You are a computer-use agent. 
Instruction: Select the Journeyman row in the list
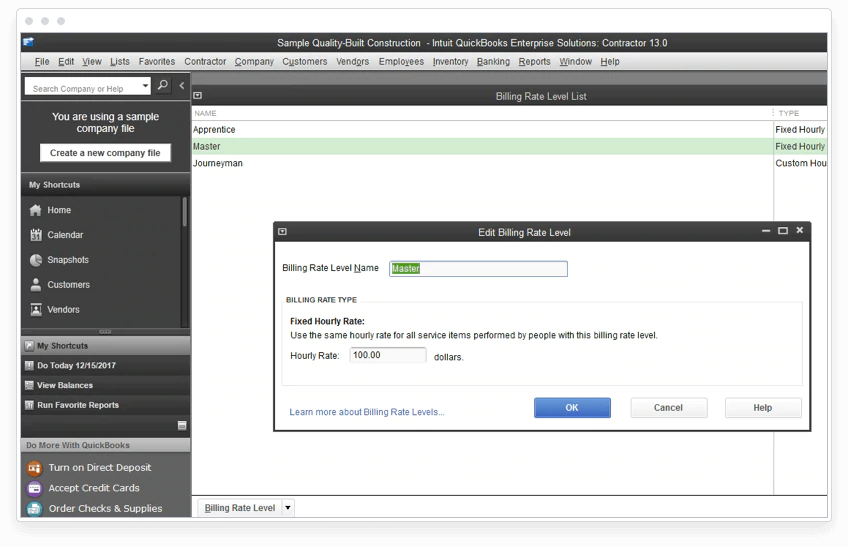509,163
